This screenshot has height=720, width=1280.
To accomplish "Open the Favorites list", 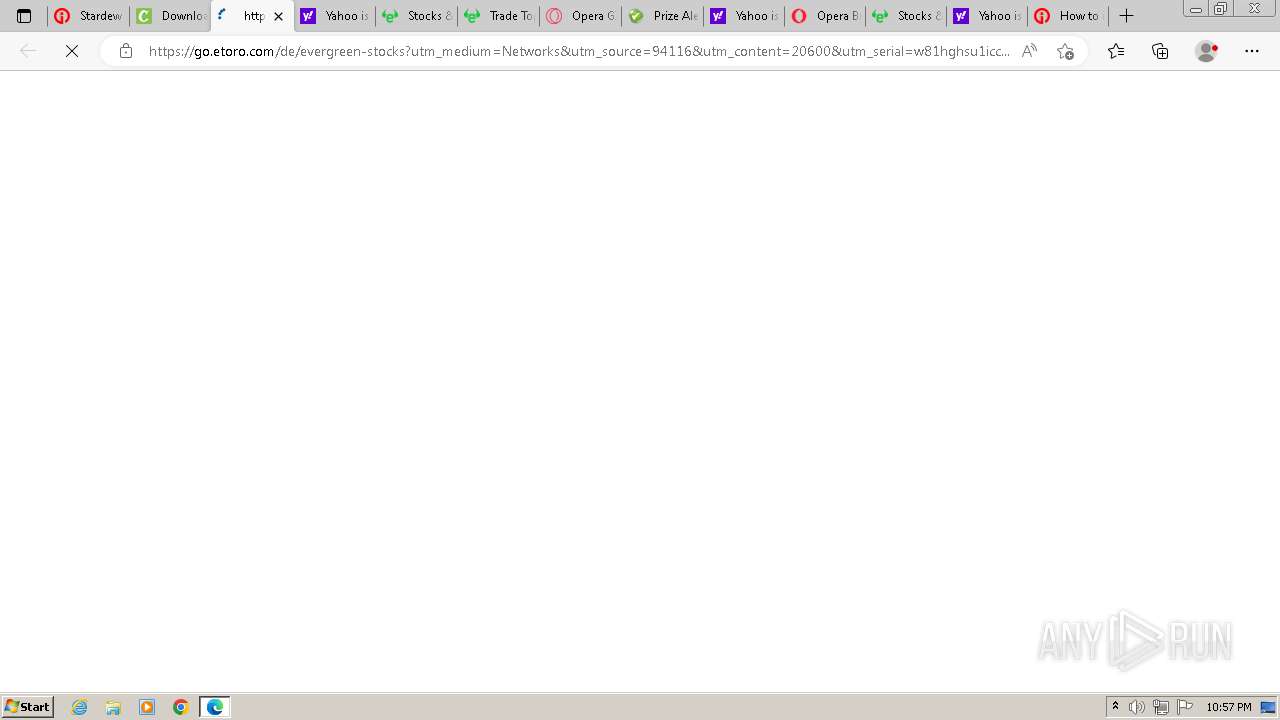I will 1116,51.
